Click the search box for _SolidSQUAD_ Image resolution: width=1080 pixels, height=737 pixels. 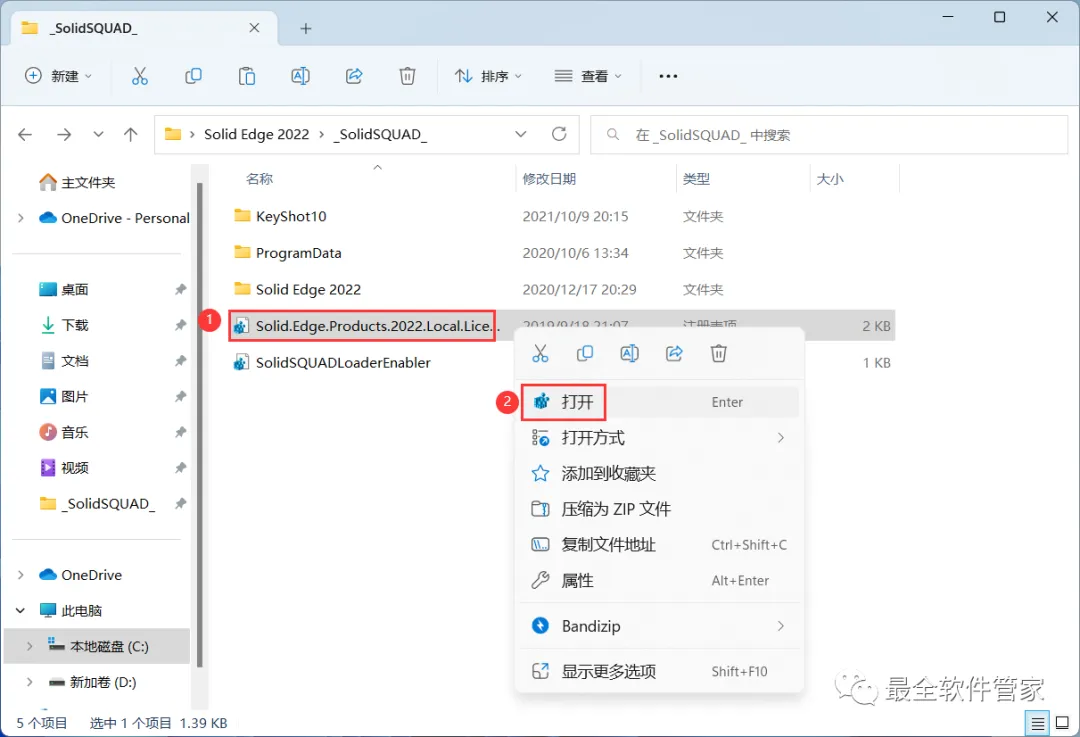coord(829,135)
